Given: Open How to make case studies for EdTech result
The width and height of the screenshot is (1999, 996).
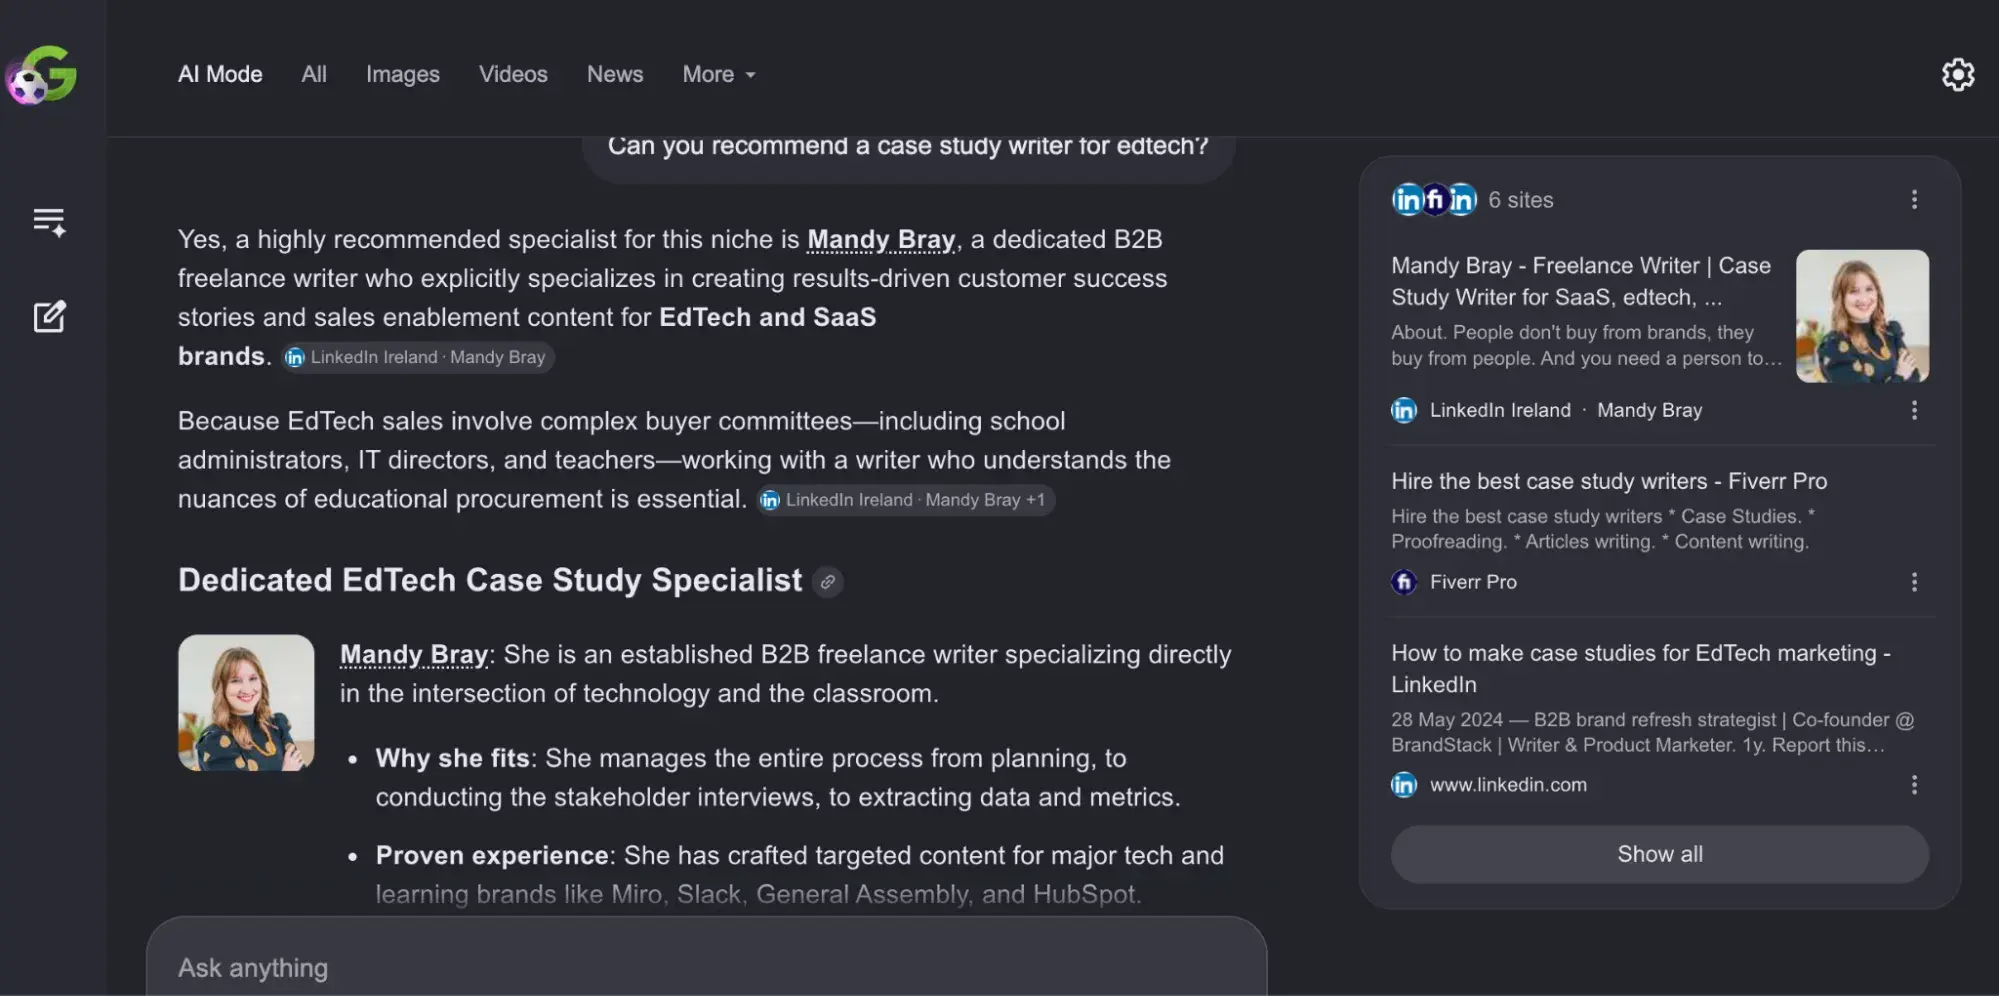Looking at the screenshot, I should coord(1641,668).
